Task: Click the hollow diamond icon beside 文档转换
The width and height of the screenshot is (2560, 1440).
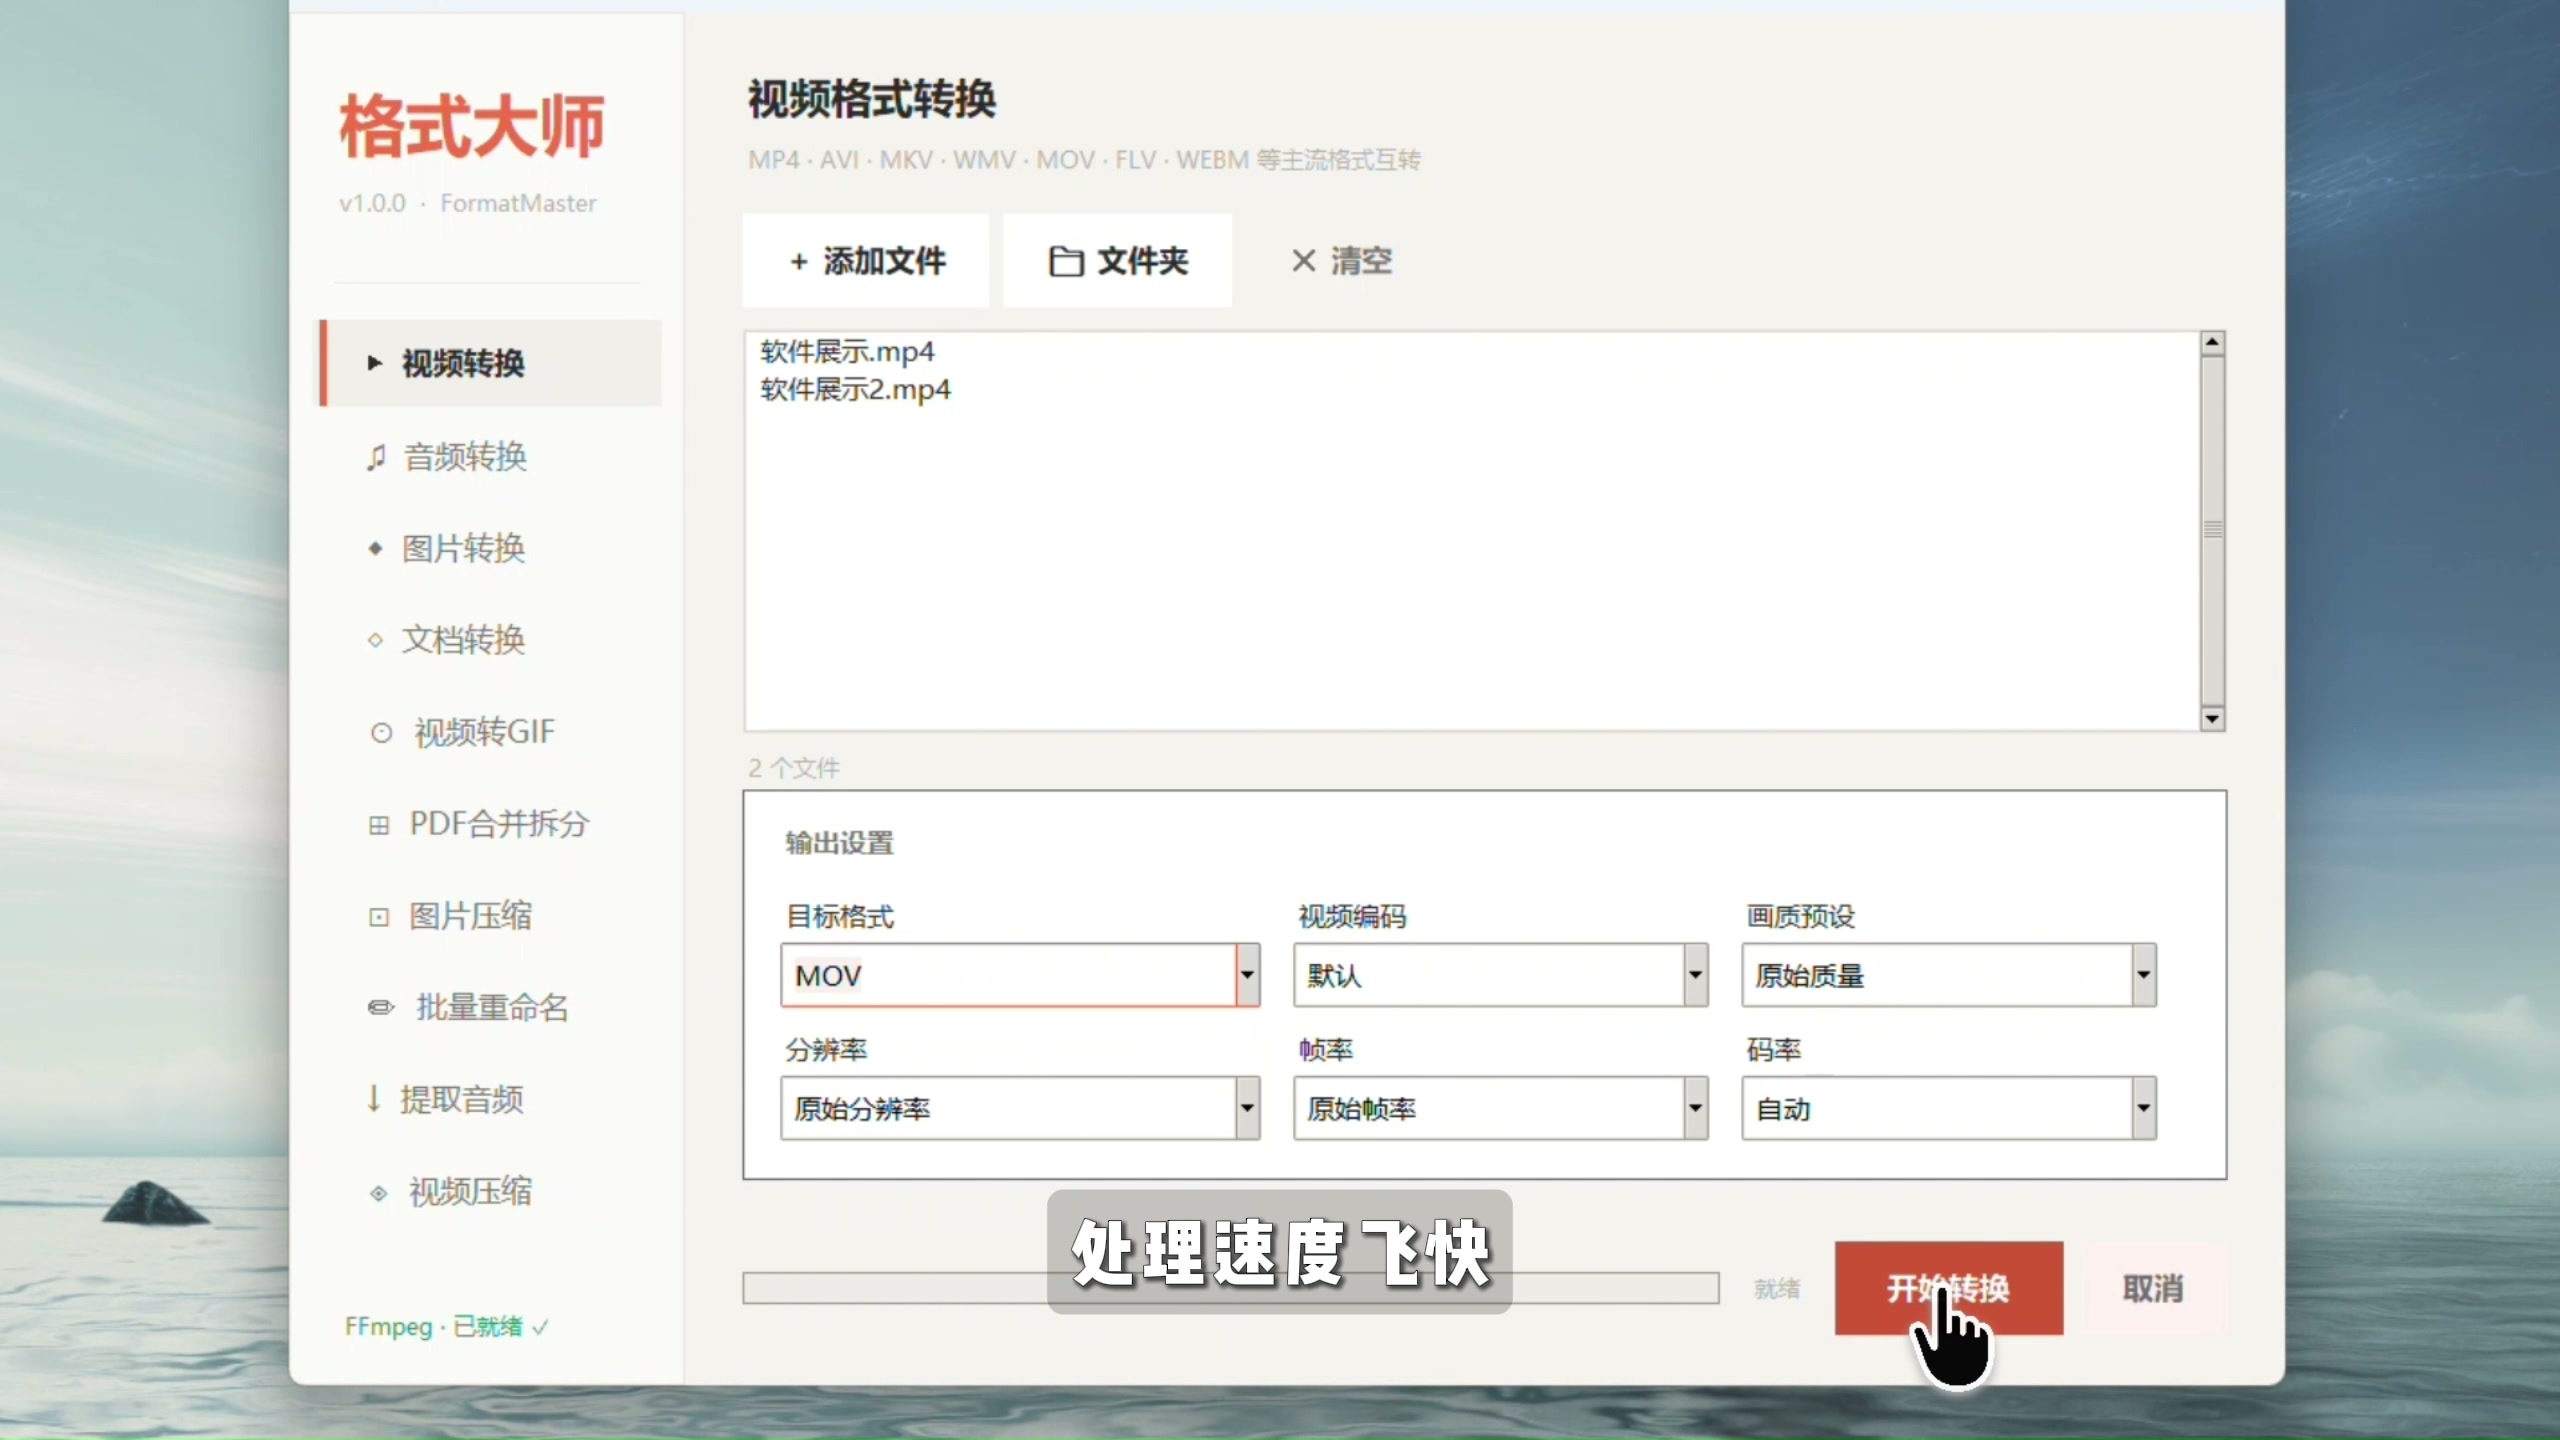Action: click(375, 640)
